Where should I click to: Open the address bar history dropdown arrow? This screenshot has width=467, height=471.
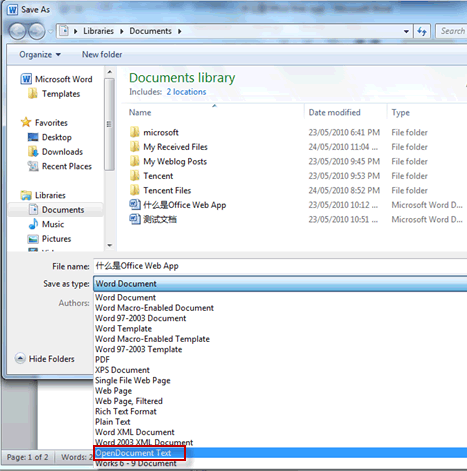point(406,31)
